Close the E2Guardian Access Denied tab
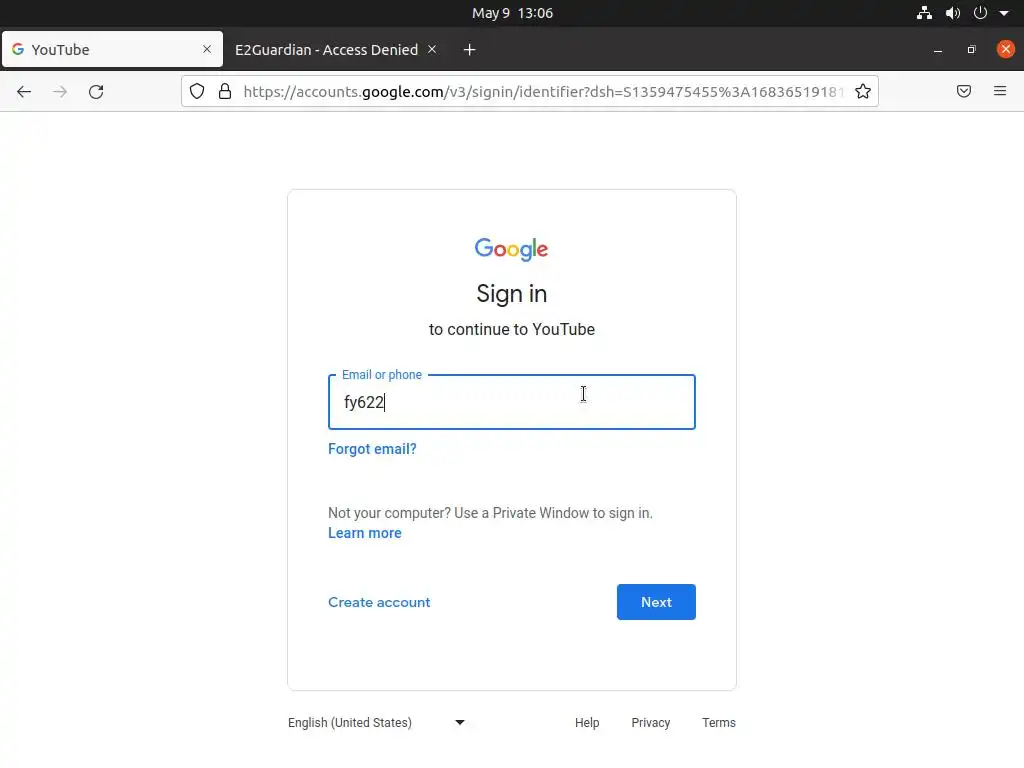The height and width of the screenshot is (768, 1024). [x=432, y=49]
